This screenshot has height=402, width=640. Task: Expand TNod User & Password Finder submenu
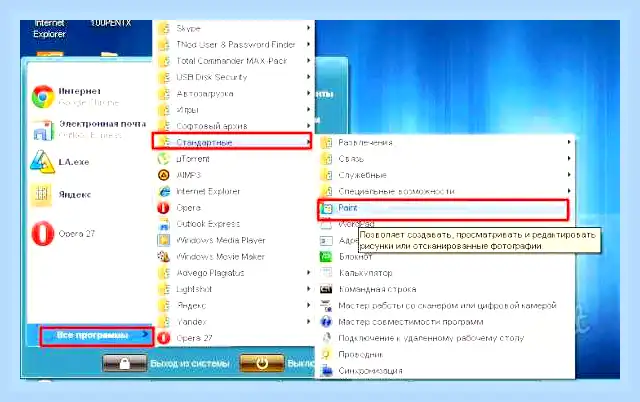coord(309,44)
